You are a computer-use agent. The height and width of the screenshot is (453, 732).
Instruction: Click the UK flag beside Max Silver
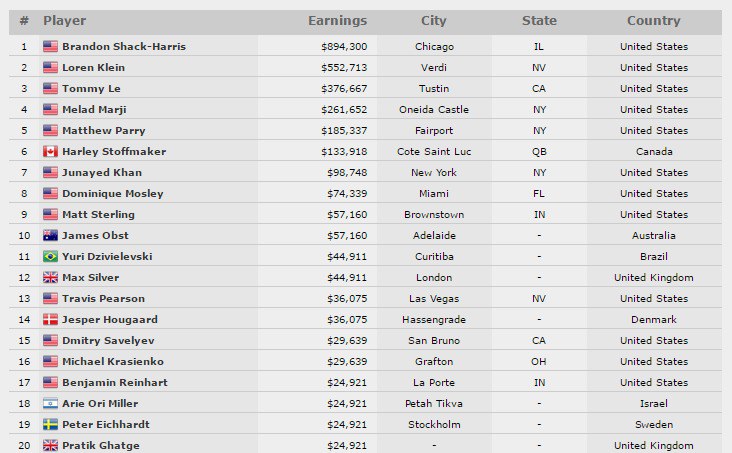[x=50, y=278]
